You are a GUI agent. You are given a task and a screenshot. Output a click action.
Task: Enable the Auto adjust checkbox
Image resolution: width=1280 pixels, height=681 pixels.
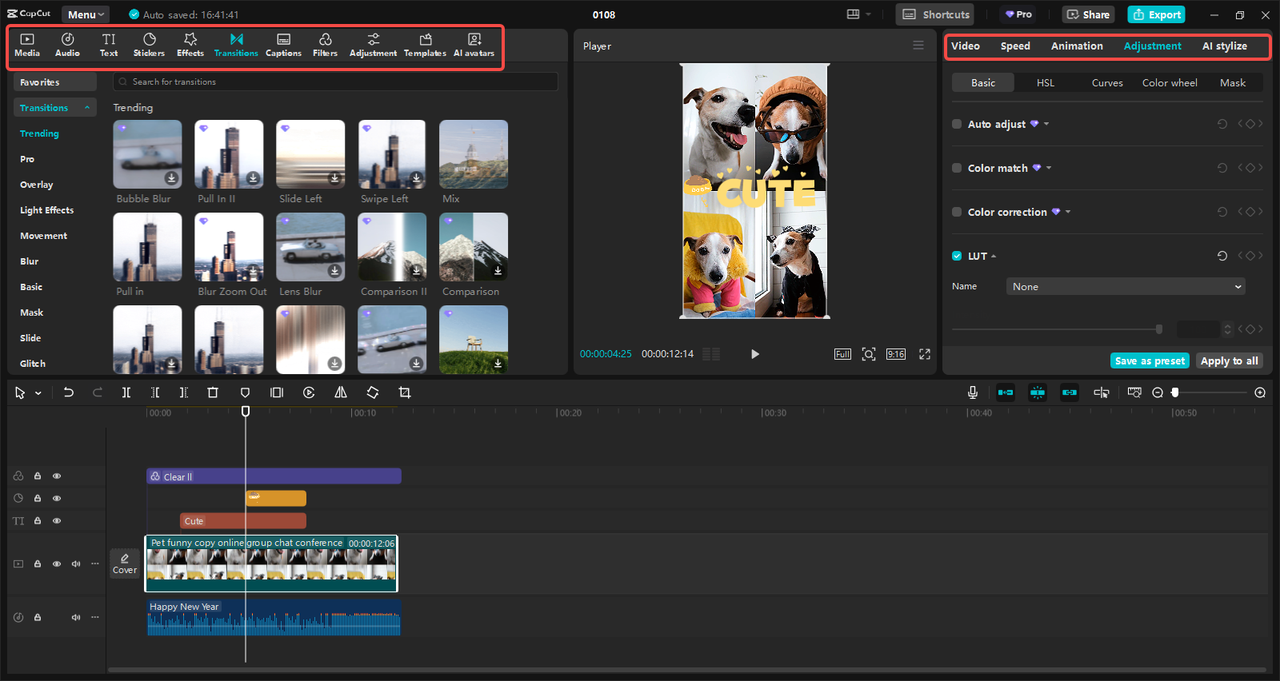click(957, 124)
